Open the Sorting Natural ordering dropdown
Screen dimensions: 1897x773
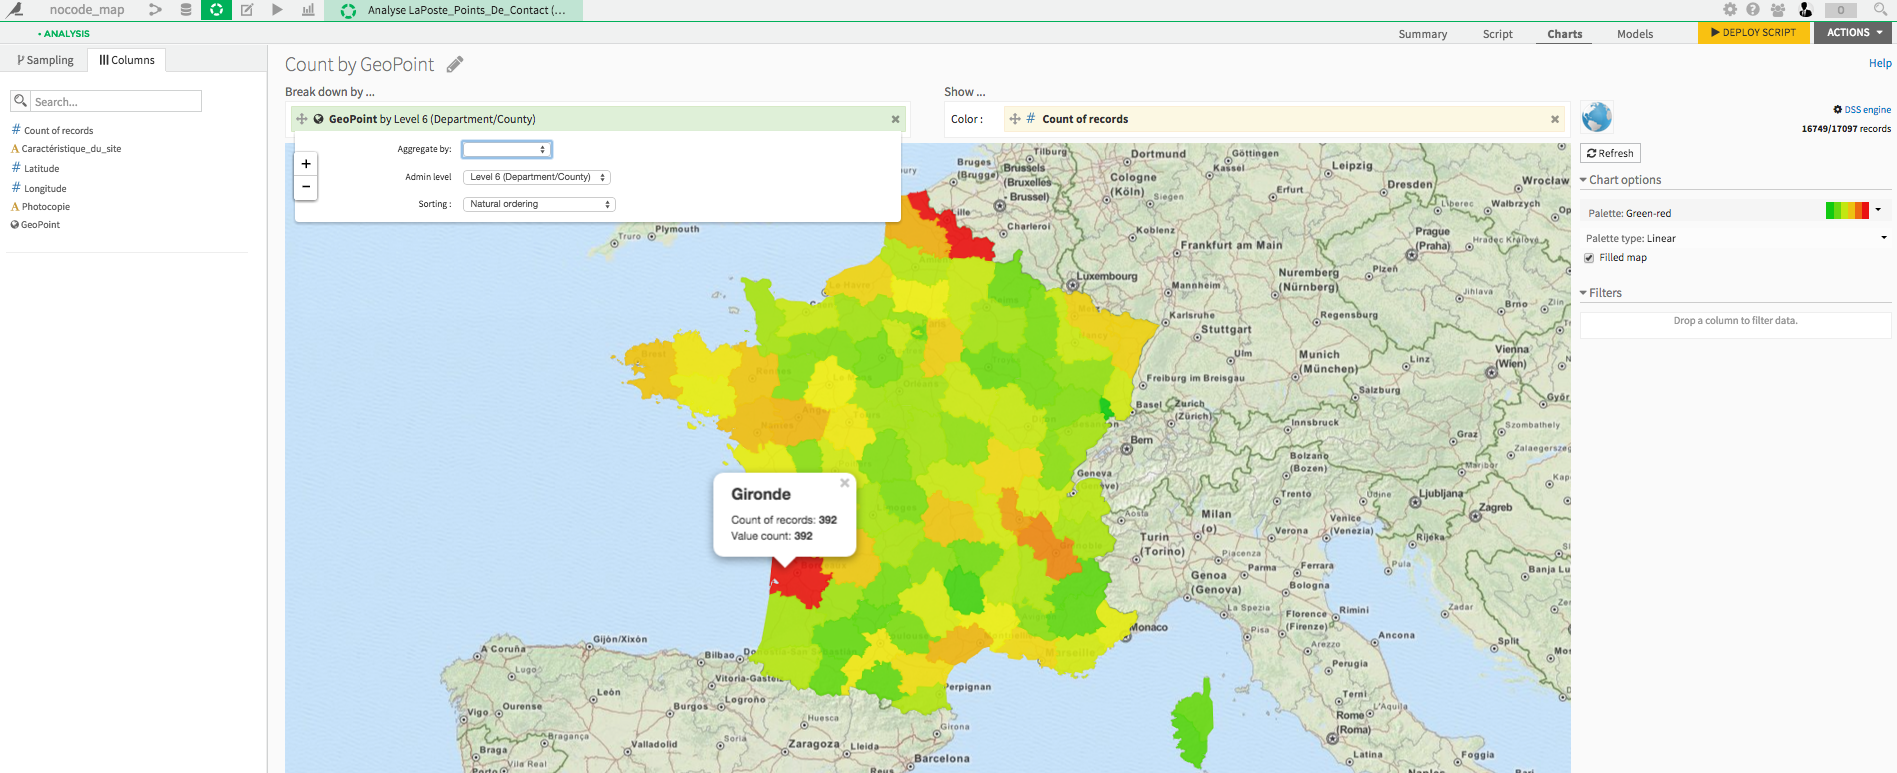(x=539, y=204)
